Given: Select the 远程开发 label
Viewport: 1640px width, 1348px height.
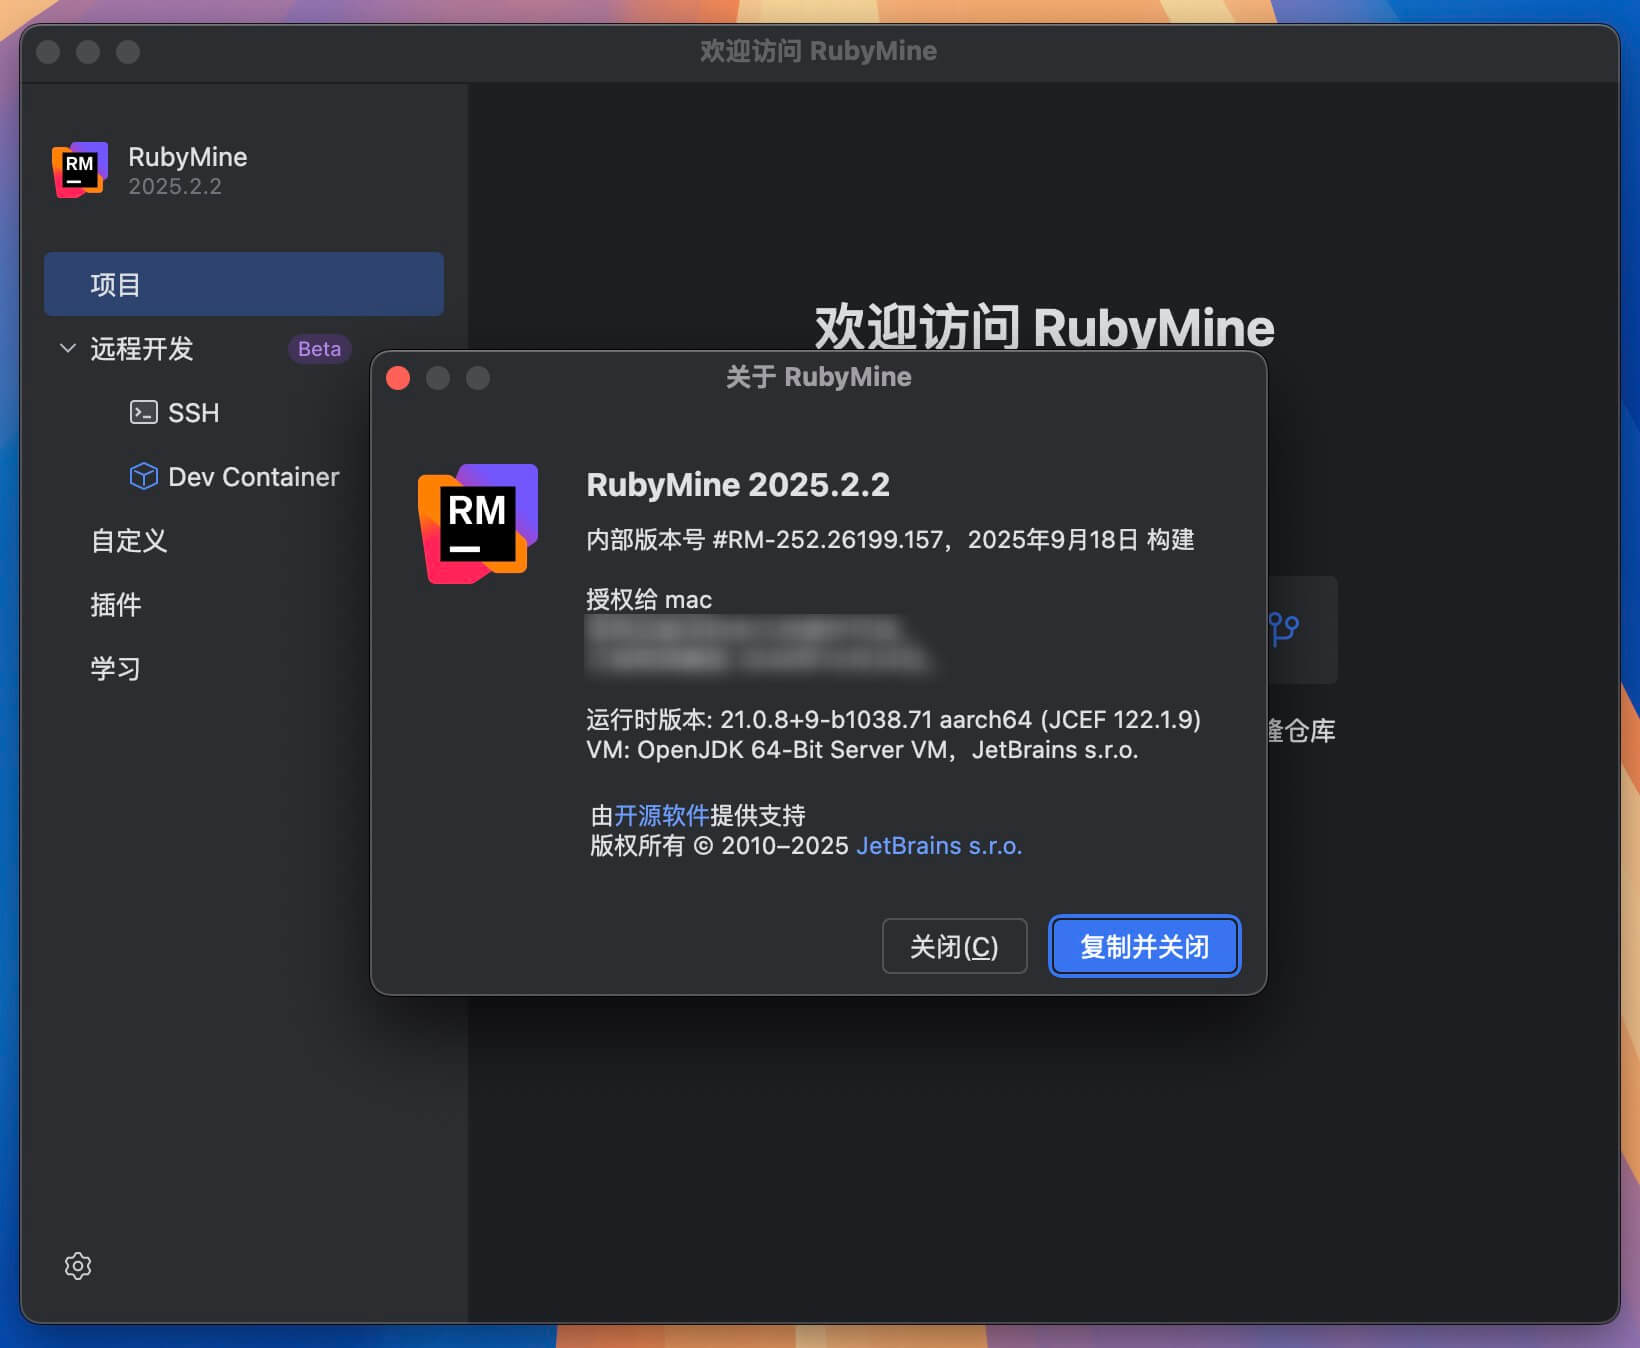Looking at the screenshot, I should 142,349.
